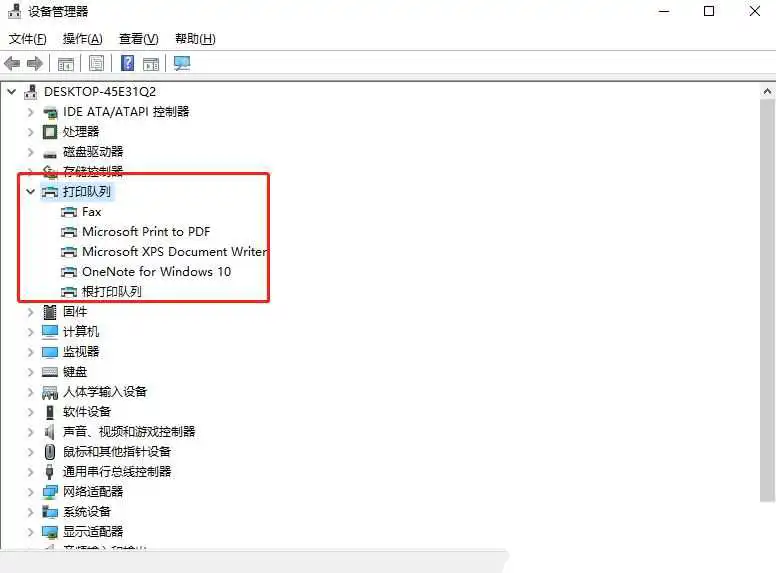
Task: Expand the 固件 category
Action: click(x=30, y=312)
